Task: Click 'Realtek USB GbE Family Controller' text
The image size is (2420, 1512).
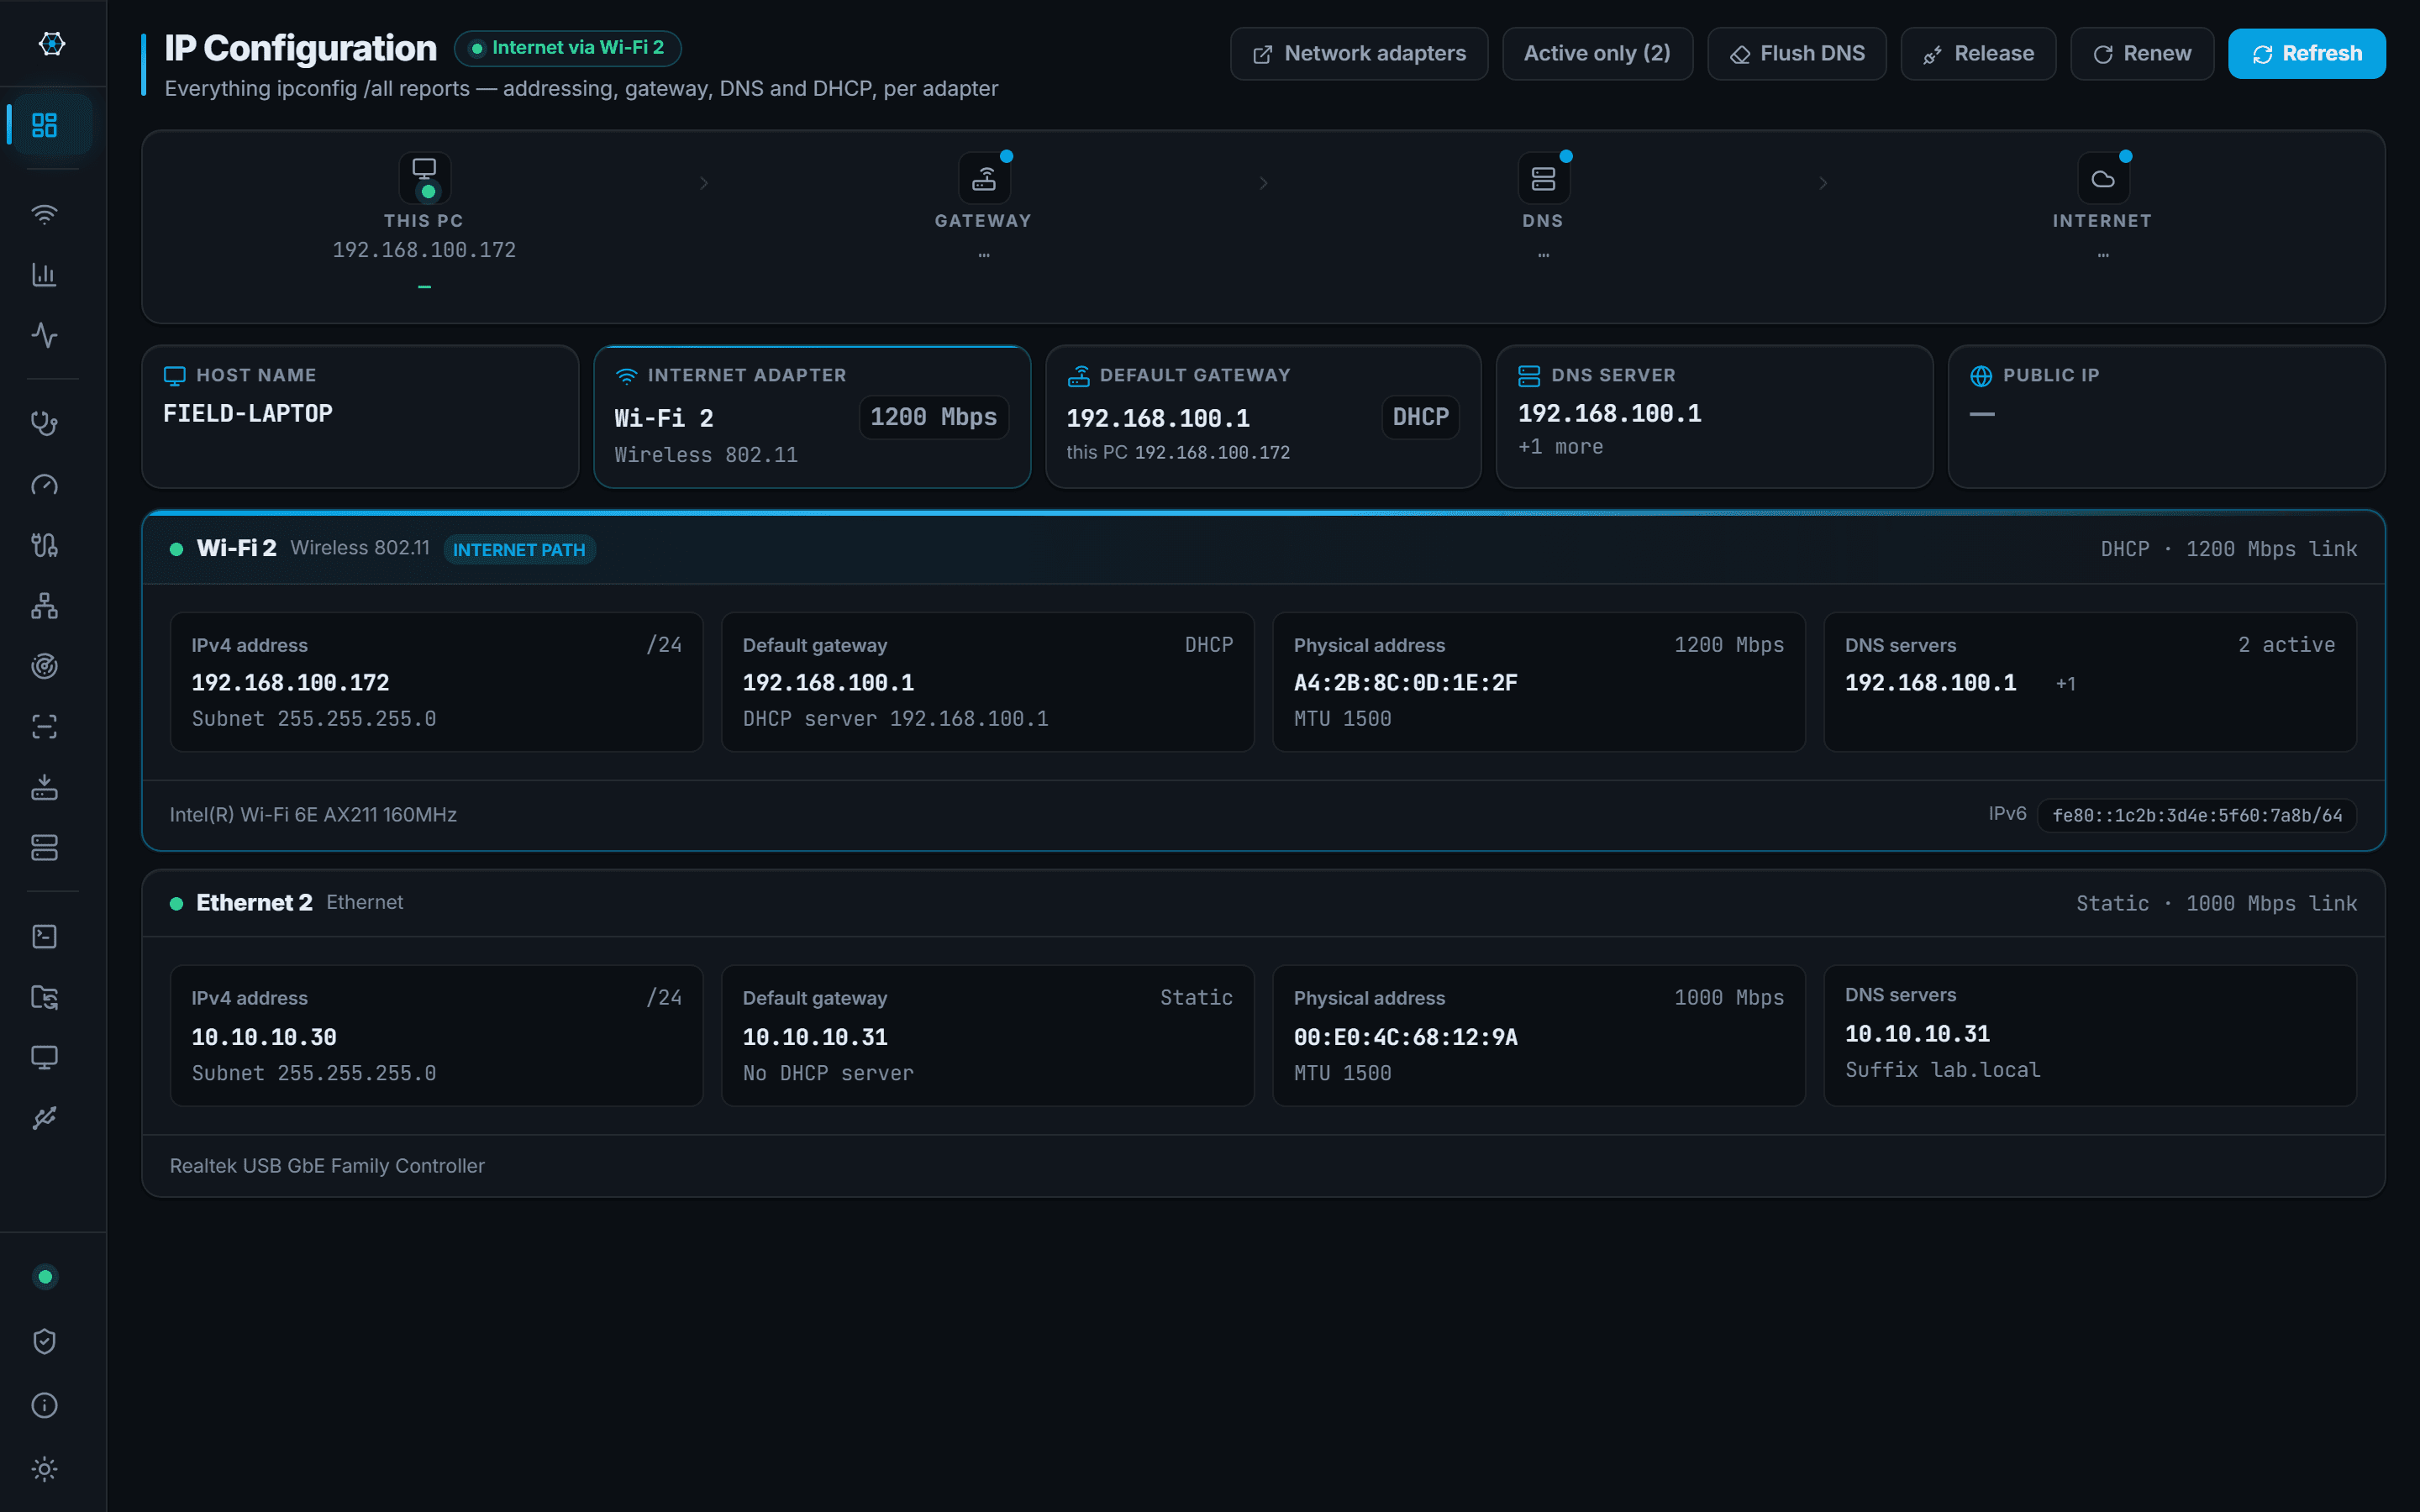Action: click(327, 1166)
